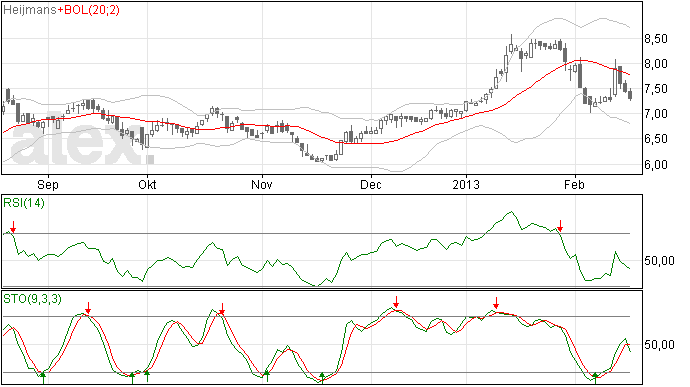Click the RSI sell arrow in late January

(560, 226)
